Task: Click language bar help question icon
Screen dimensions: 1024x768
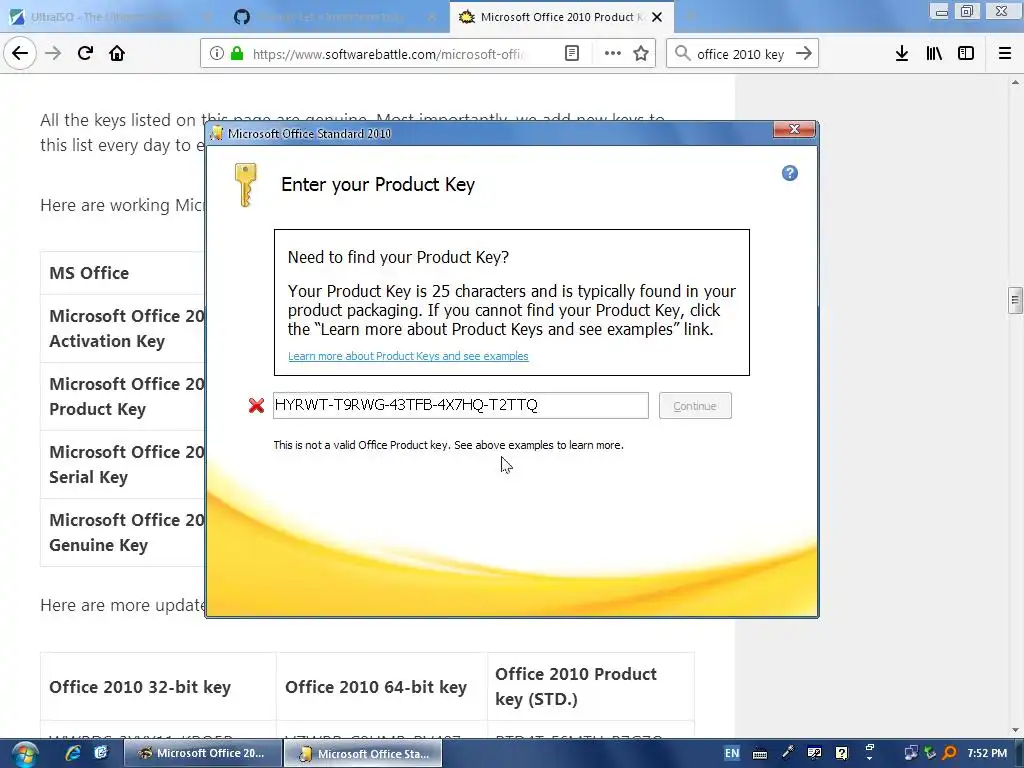Action: tap(841, 754)
